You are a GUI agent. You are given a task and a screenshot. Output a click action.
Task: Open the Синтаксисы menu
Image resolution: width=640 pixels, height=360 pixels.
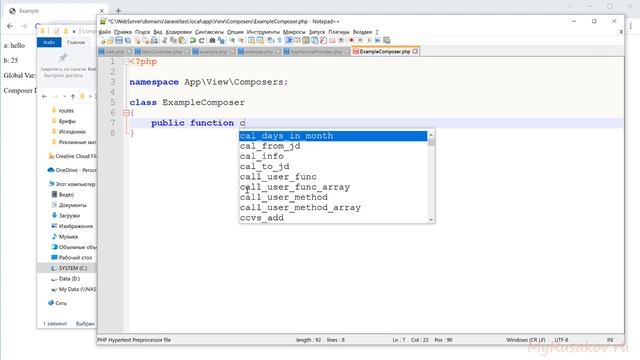[x=209, y=32]
